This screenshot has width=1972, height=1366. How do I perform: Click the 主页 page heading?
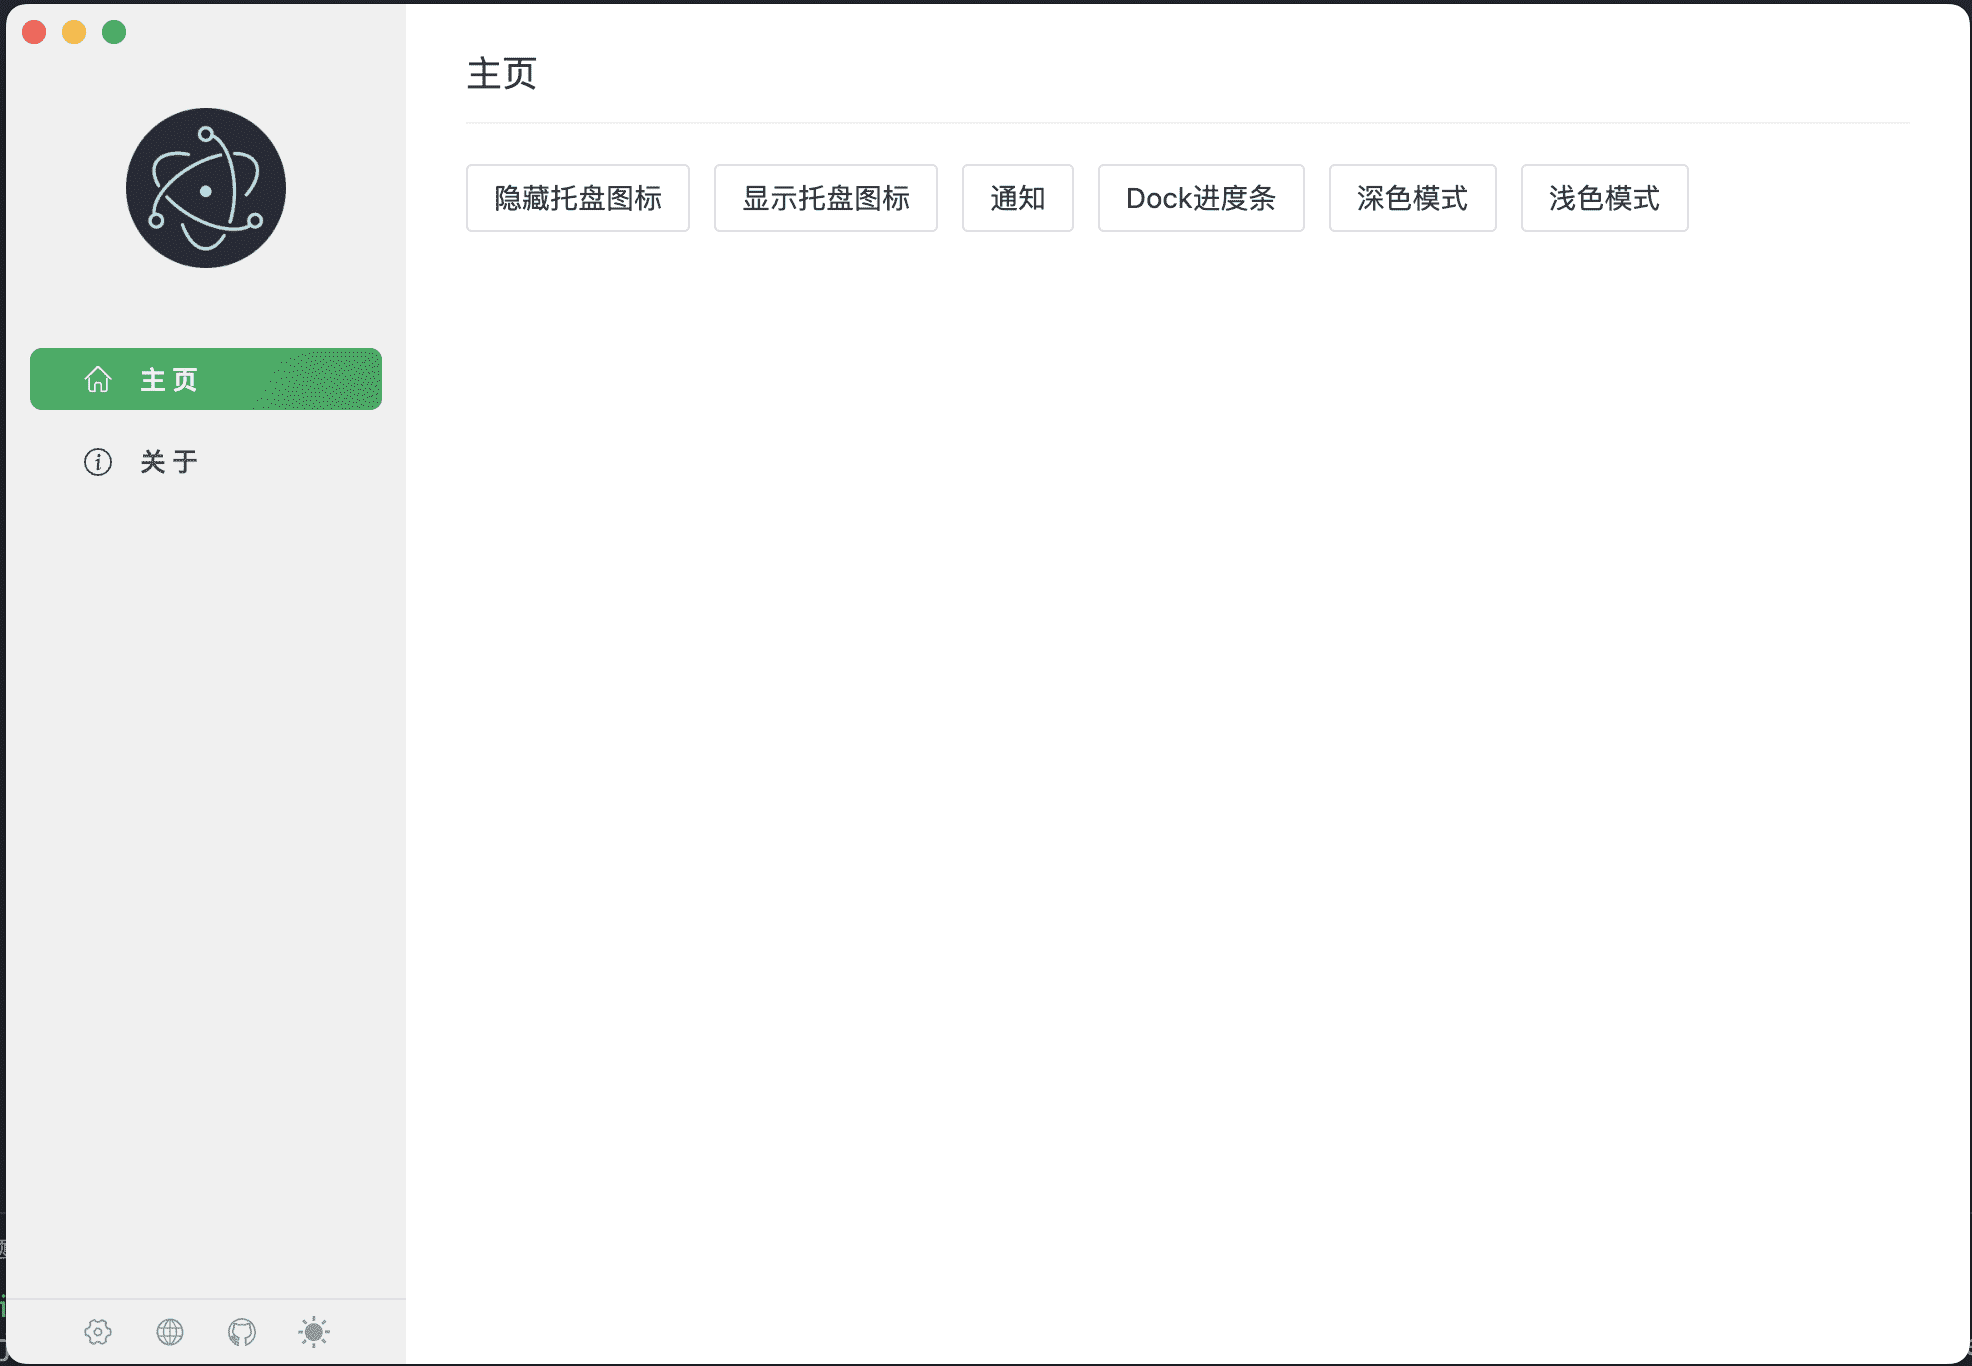click(x=502, y=74)
